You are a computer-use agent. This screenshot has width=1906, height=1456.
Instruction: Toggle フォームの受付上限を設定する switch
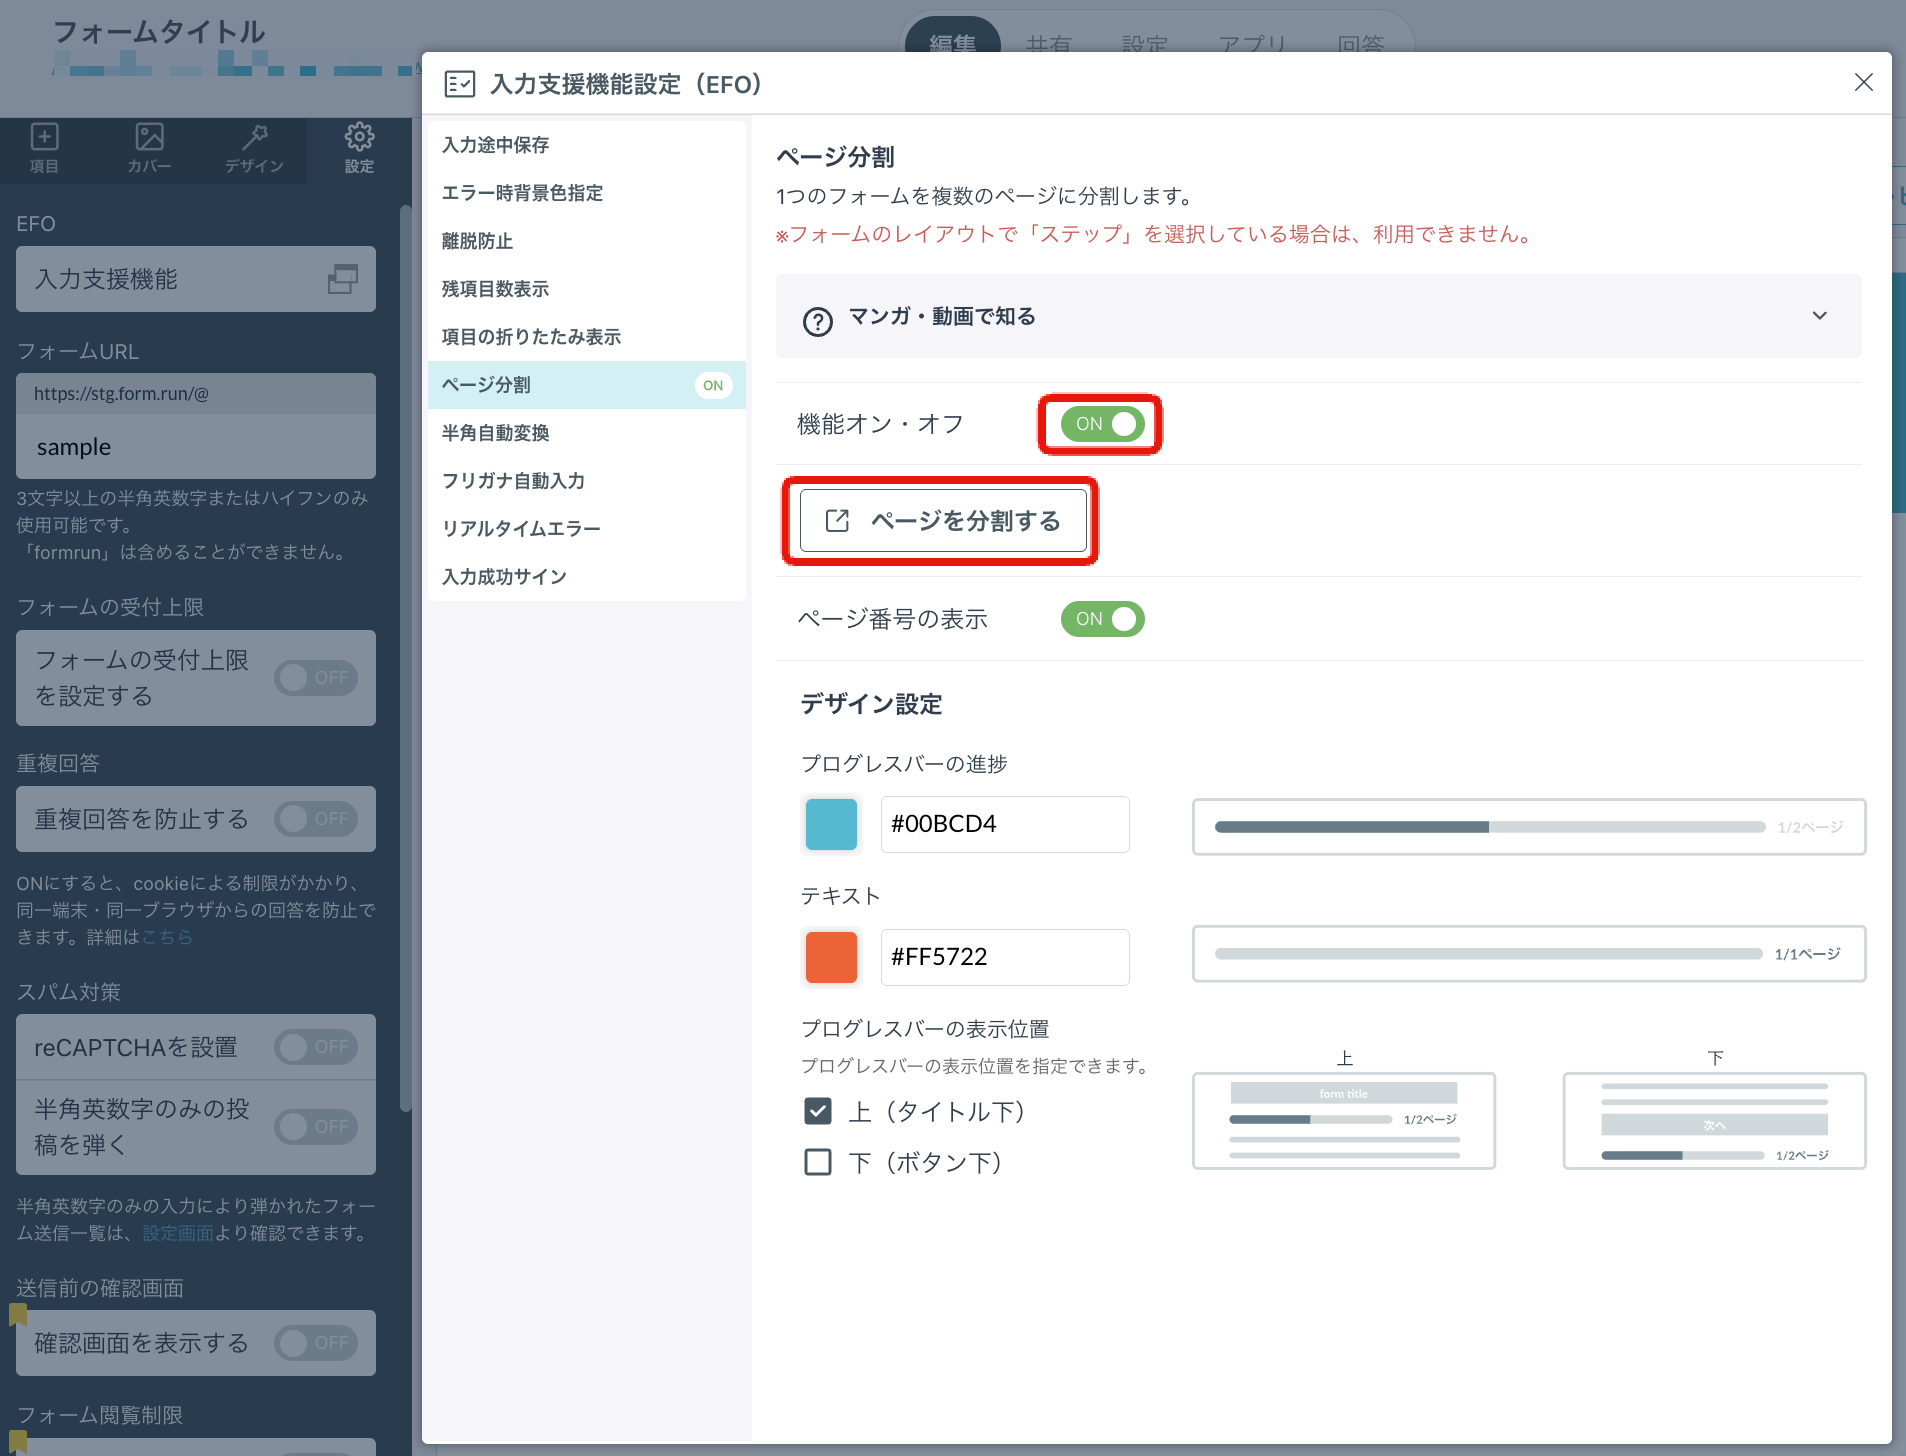tap(316, 678)
